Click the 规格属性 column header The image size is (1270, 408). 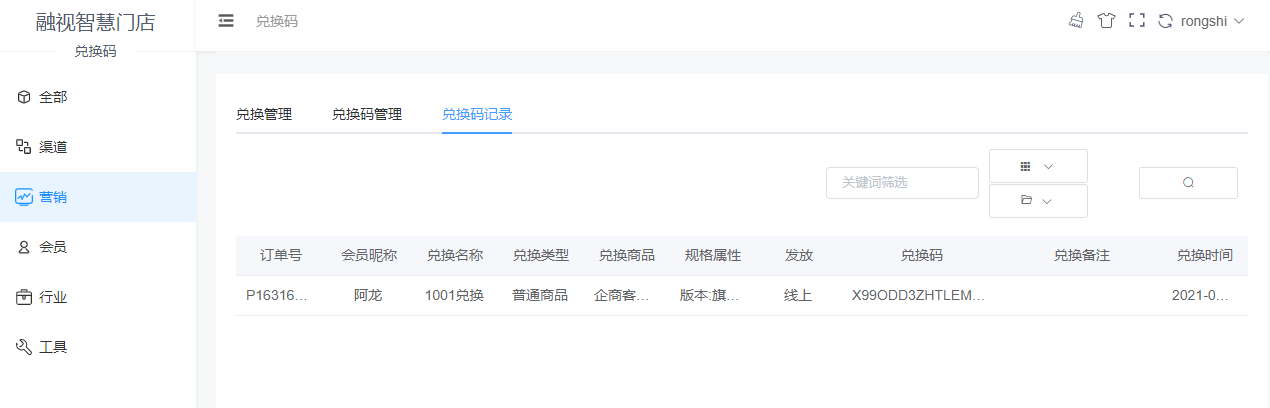713,256
